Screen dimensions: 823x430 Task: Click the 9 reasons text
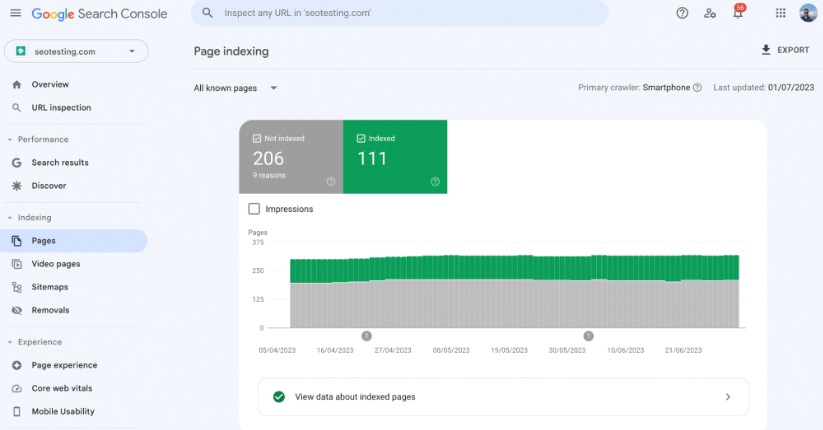269,175
